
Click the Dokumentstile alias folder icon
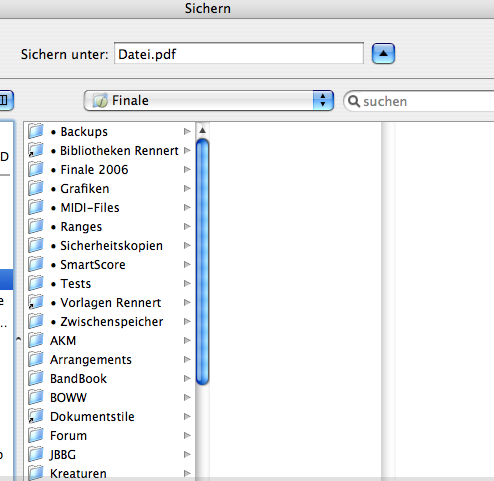pyautogui.click(x=36, y=416)
